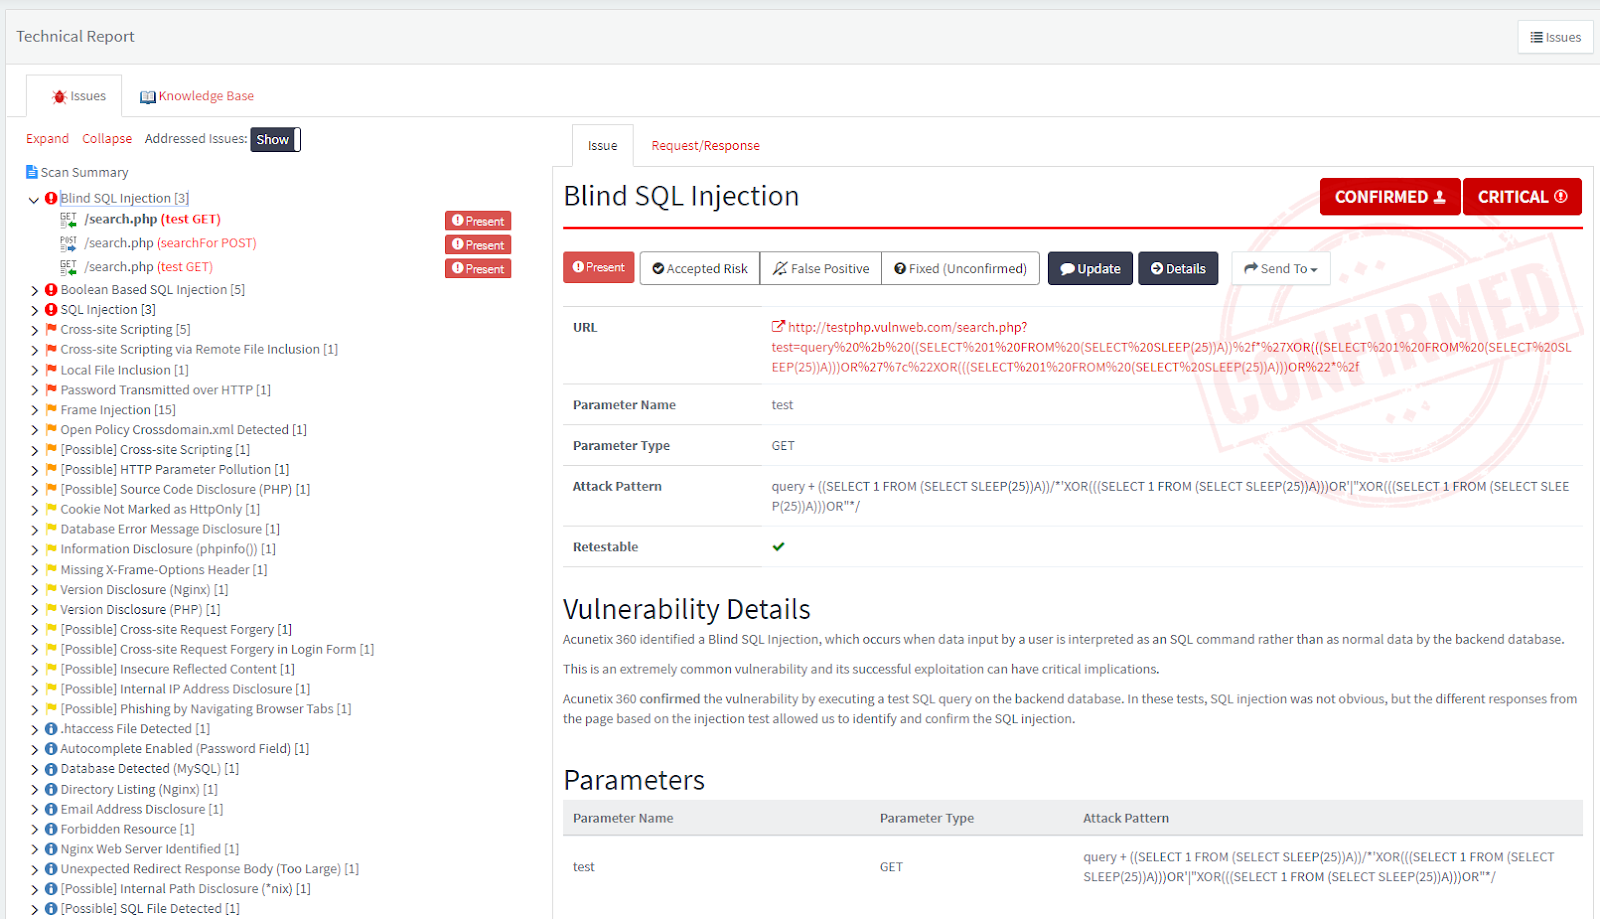Set issue state to Present
The height and width of the screenshot is (919, 1600).
pyautogui.click(x=598, y=268)
